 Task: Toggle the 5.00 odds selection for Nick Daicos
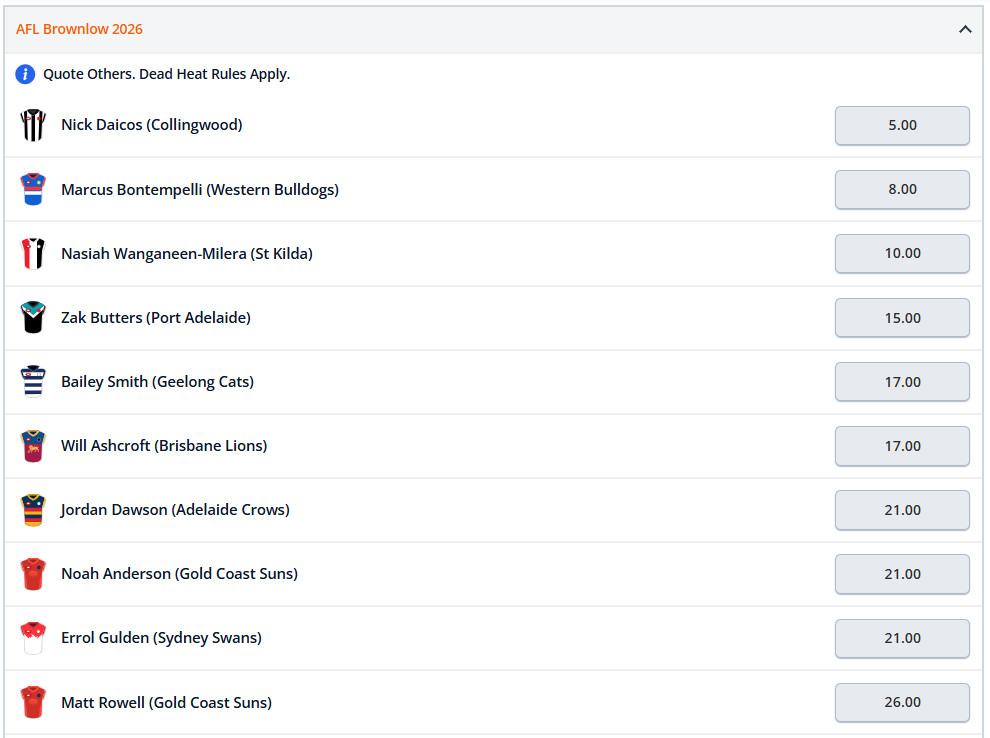click(901, 125)
